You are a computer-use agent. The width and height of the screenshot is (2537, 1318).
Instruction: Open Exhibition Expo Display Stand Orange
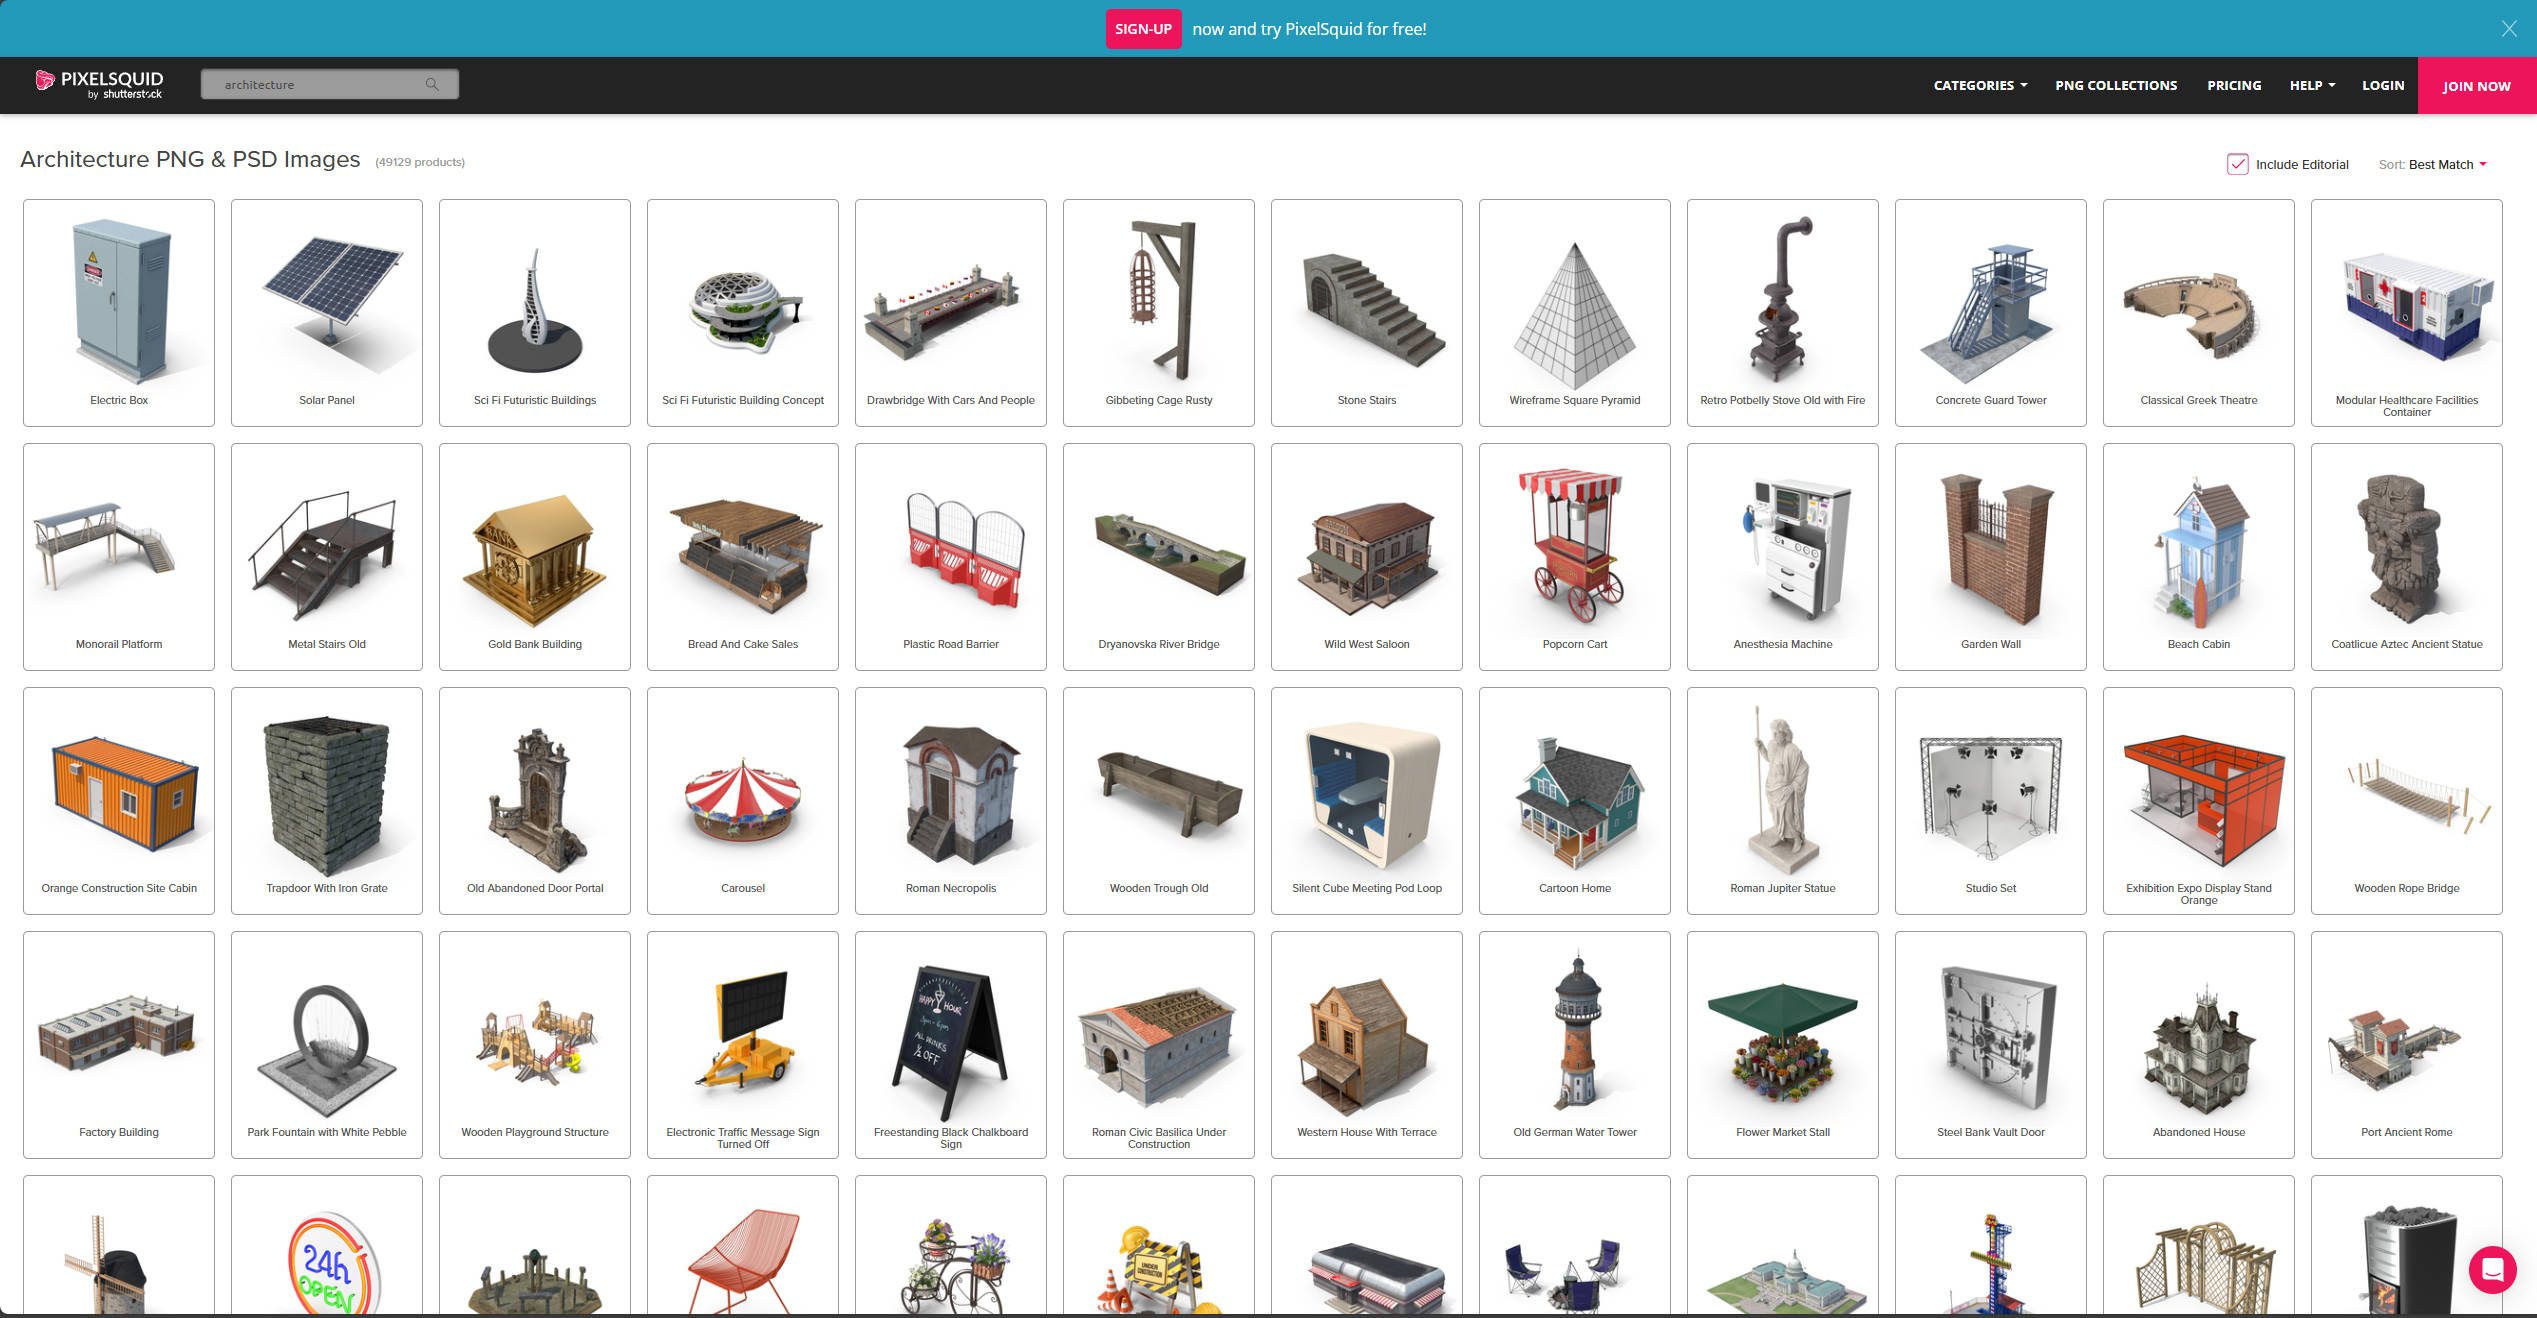tap(2199, 800)
